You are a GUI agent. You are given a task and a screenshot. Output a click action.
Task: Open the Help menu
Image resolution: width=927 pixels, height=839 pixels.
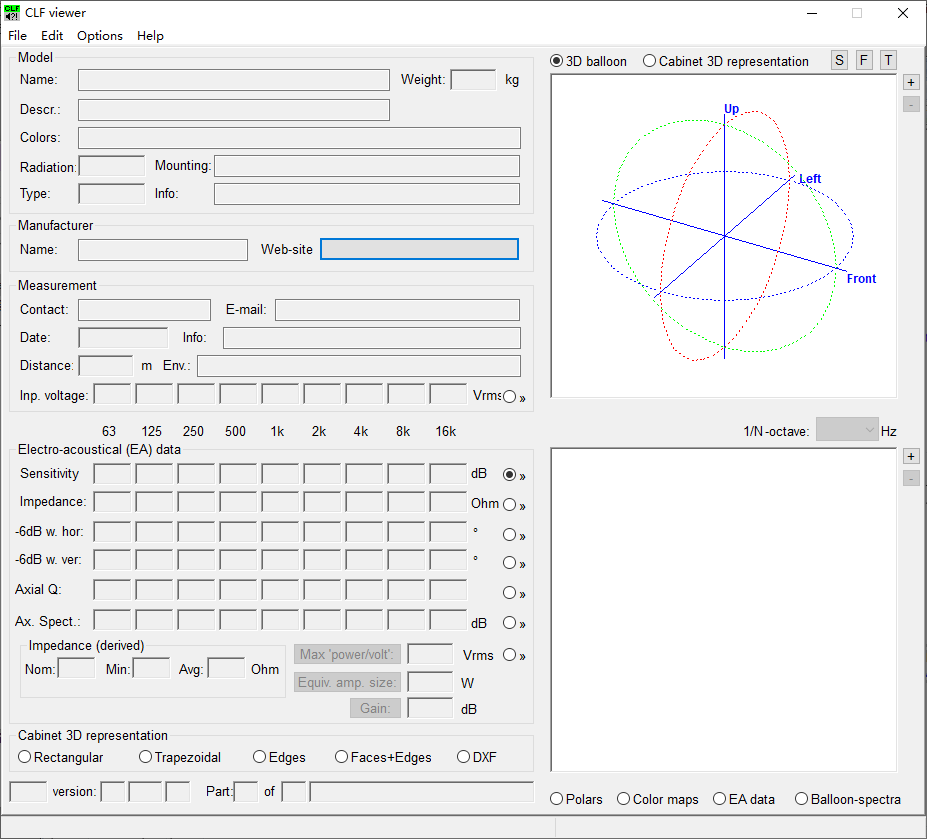(150, 35)
